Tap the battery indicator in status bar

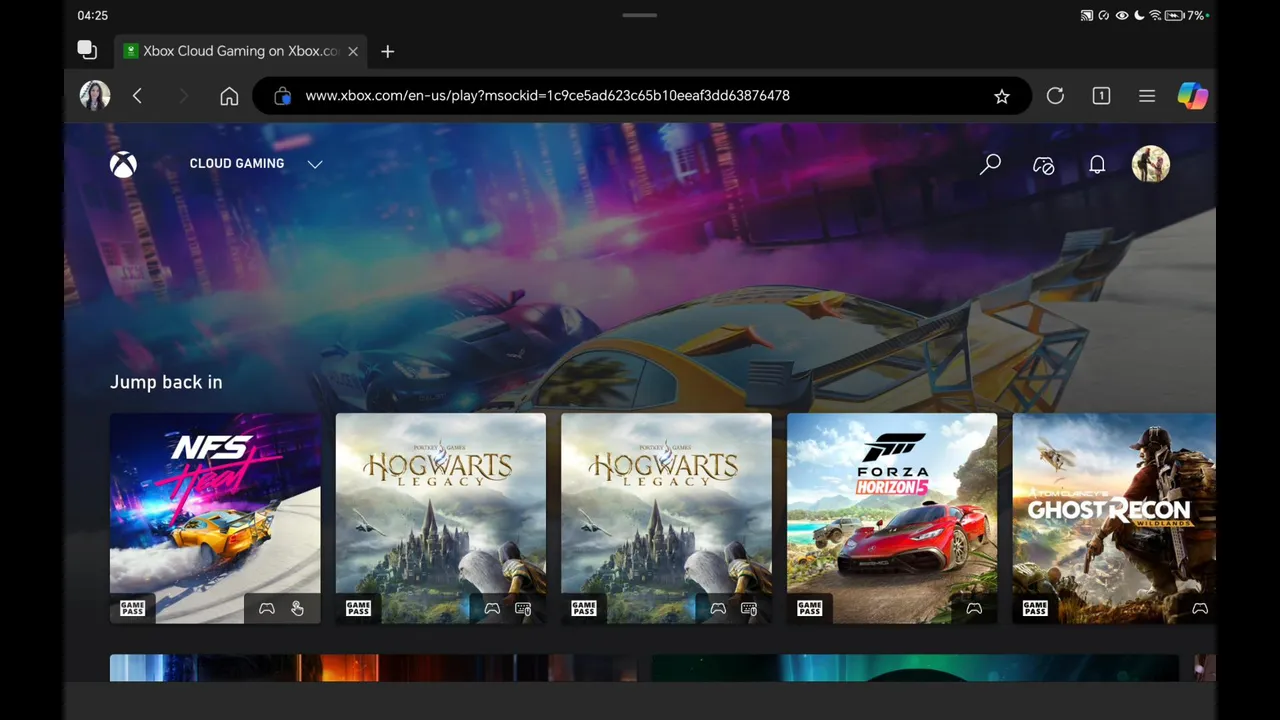[1176, 15]
